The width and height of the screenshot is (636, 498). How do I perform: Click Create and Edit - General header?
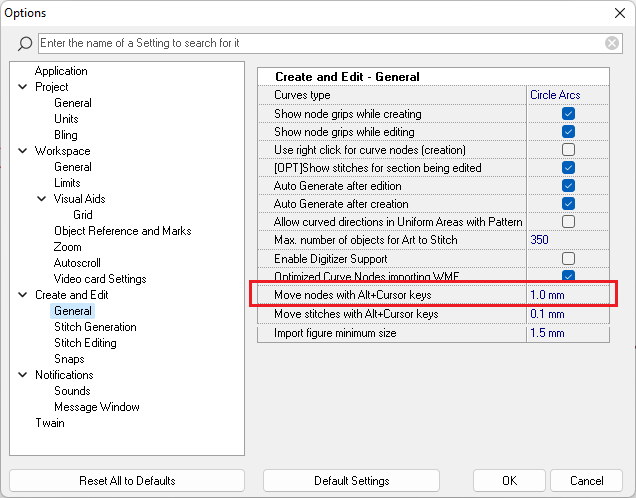[x=347, y=77]
